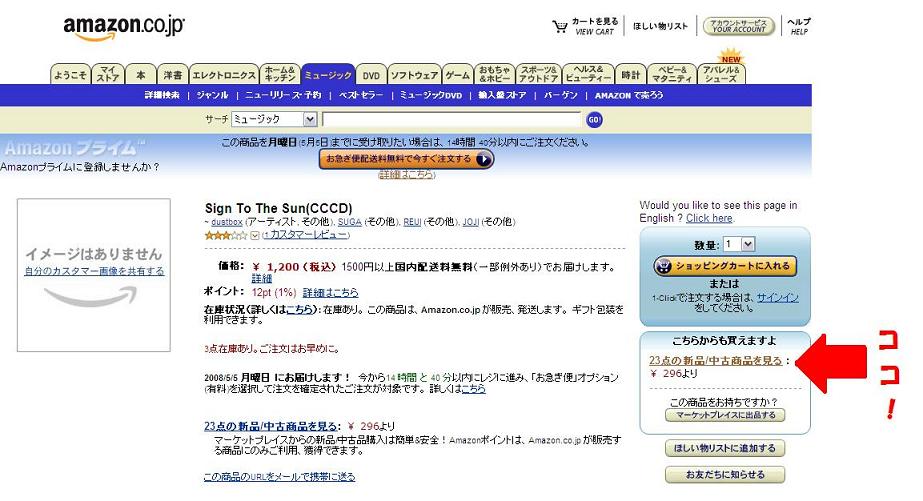Screen dimensions: 923x501
Task: Click the SUGA link
Action: pos(349,222)
